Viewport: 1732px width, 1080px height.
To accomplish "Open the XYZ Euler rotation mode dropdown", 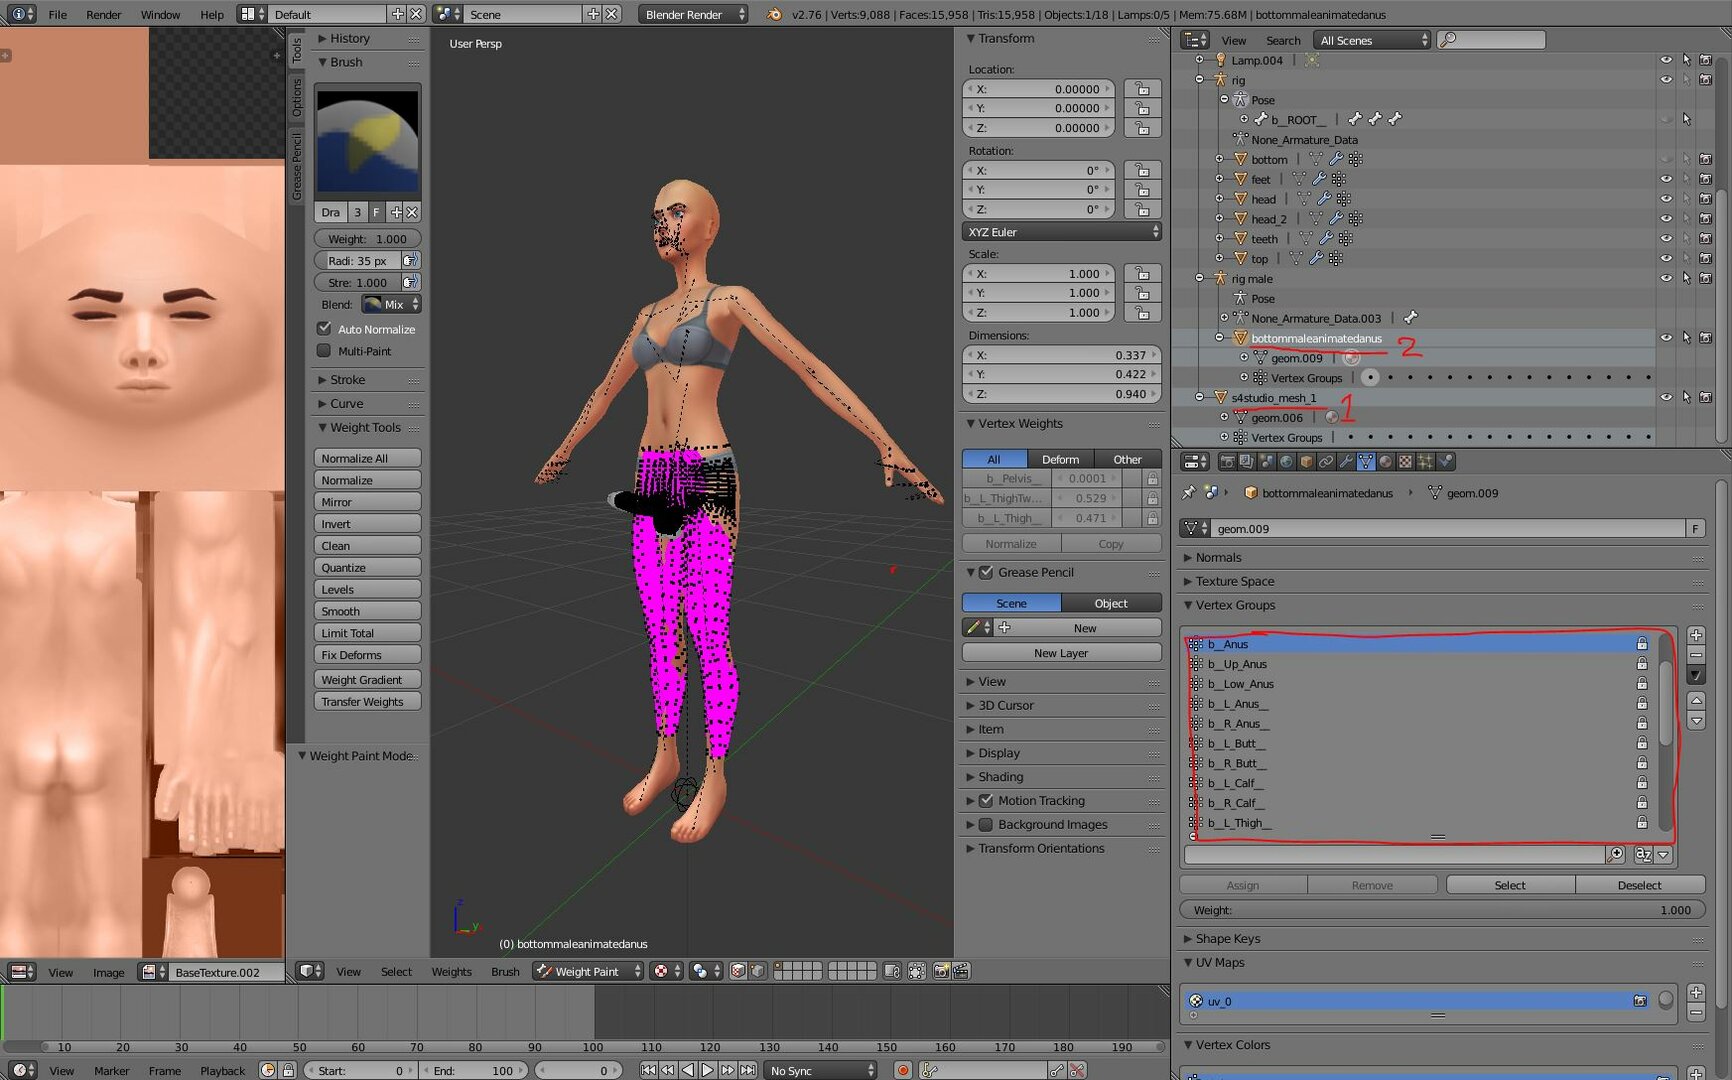I will (x=1061, y=232).
